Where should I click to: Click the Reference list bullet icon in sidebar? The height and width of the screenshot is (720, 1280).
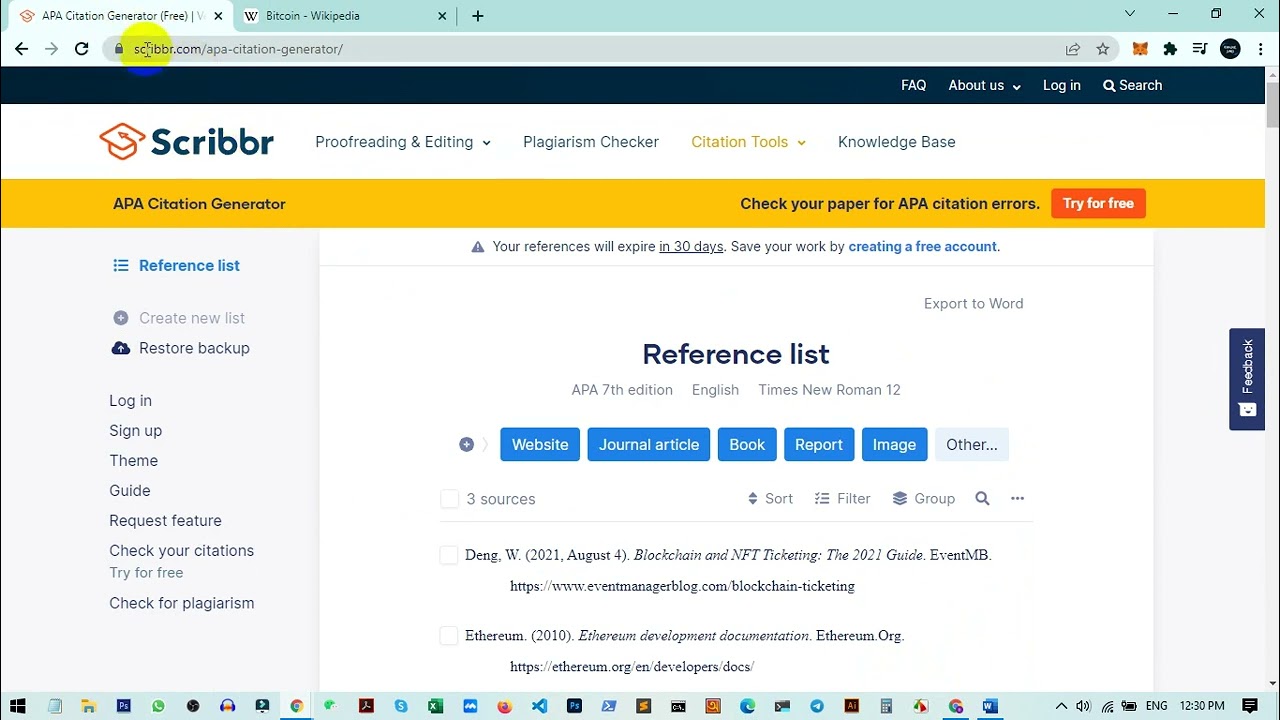[x=121, y=265]
